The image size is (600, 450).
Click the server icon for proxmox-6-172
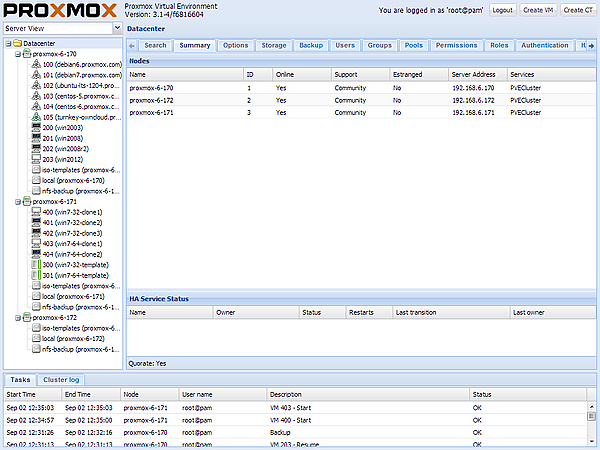point(27,318)
